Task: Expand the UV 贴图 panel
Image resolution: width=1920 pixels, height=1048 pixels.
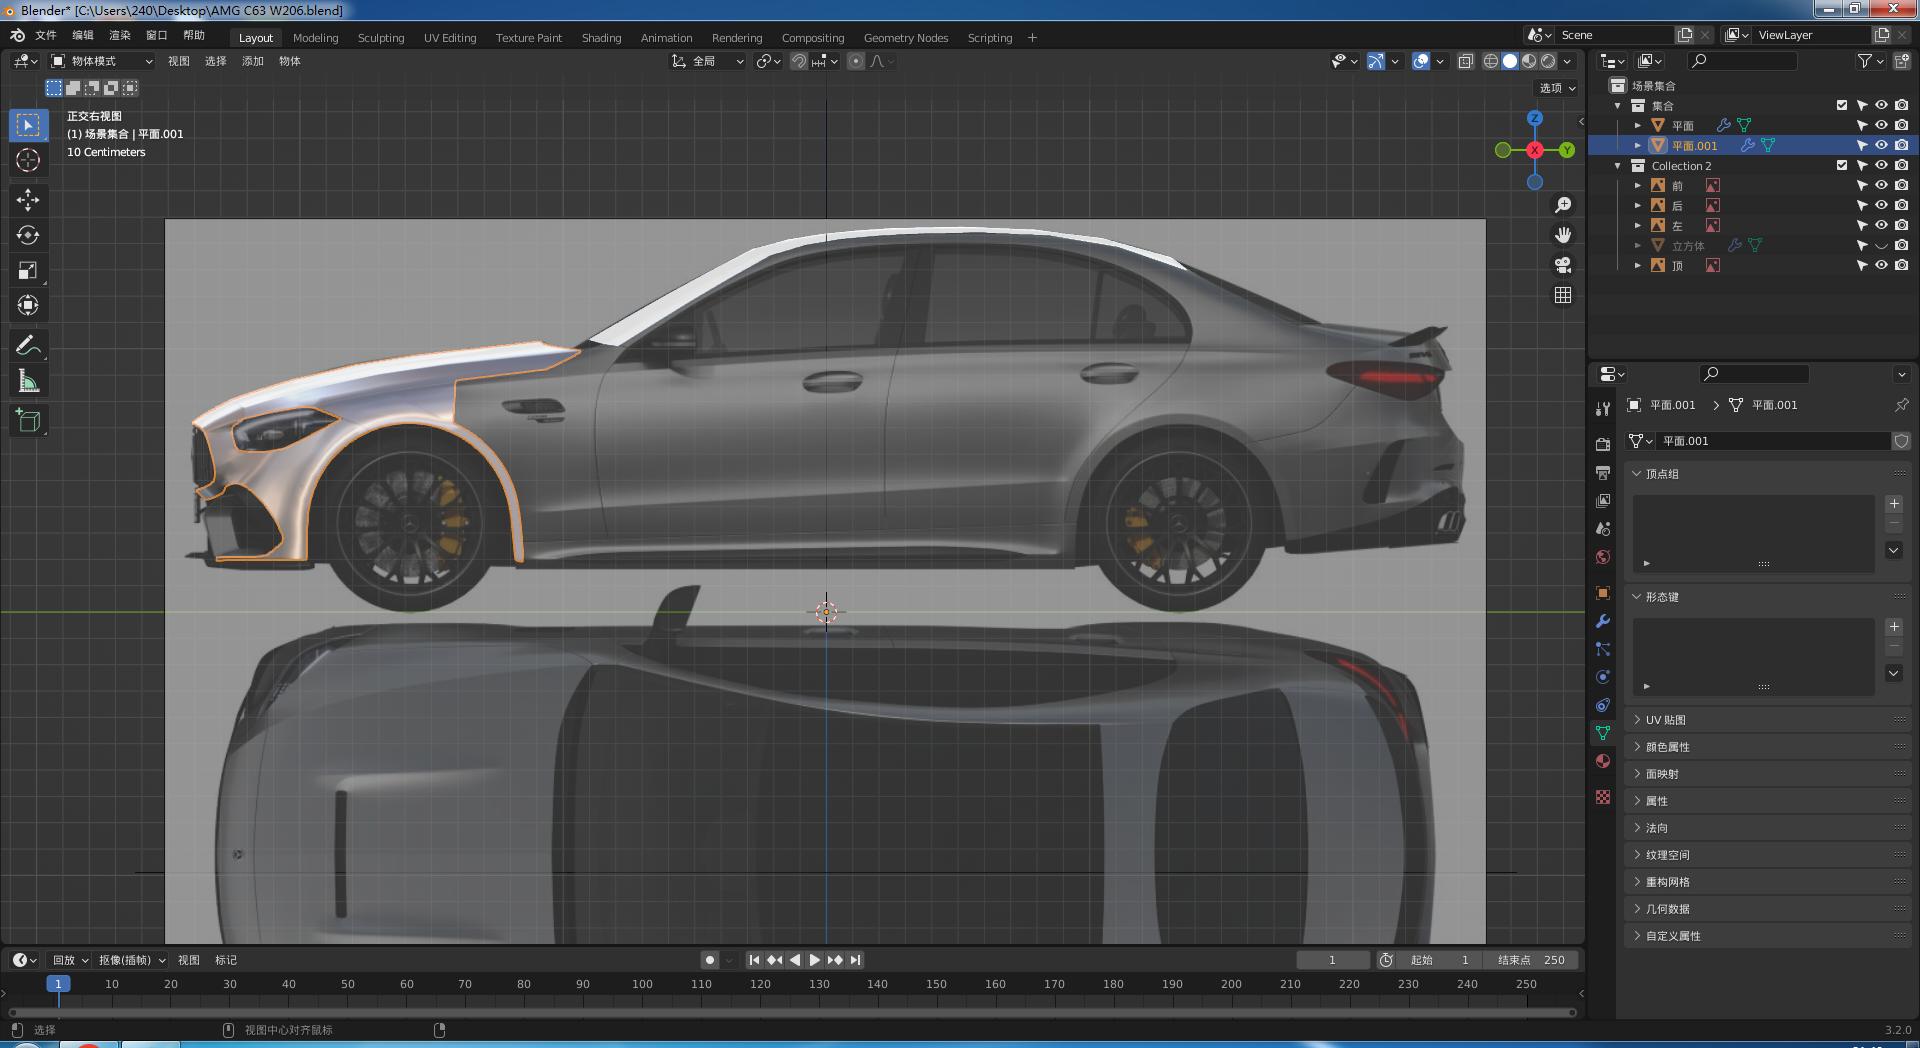Action: [1637, 720]
